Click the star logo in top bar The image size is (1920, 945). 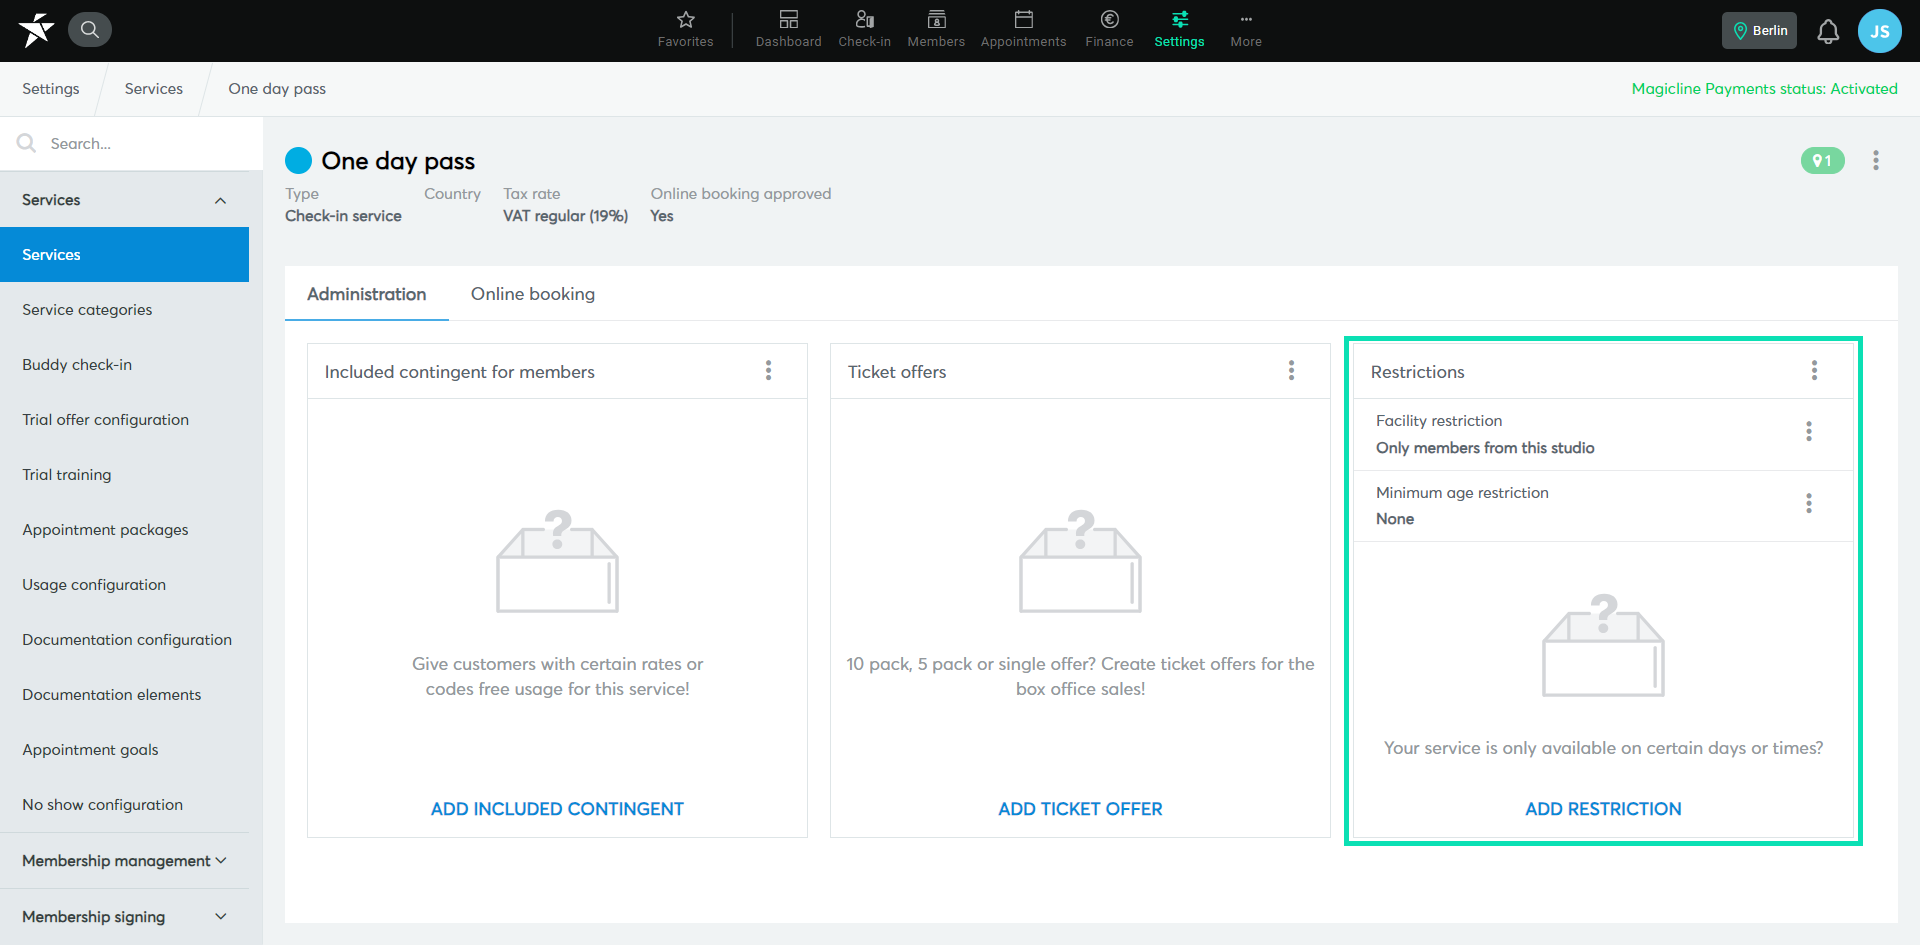[36, 30]
